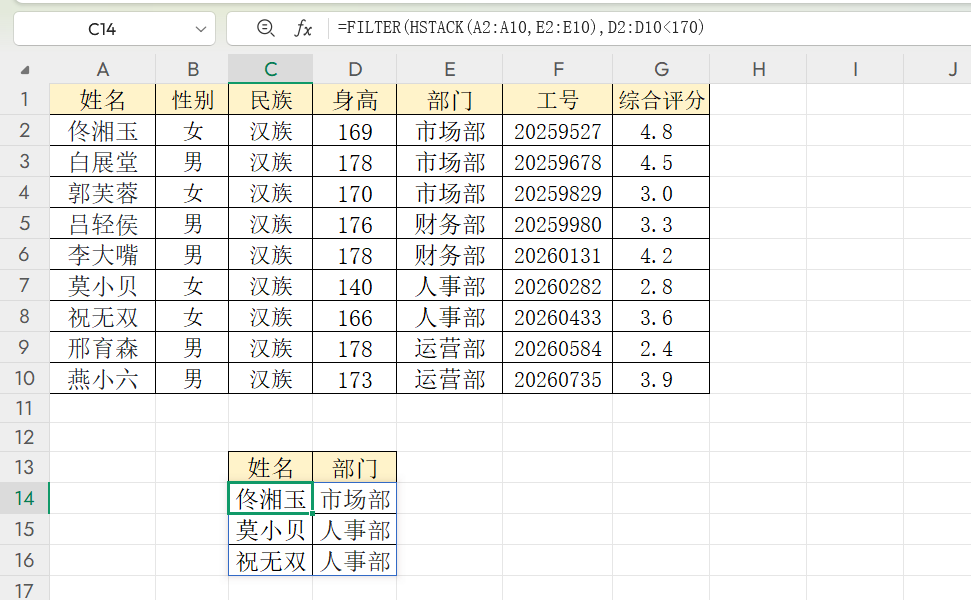Click the 部门 header in row 13

(x=355, y=468)
